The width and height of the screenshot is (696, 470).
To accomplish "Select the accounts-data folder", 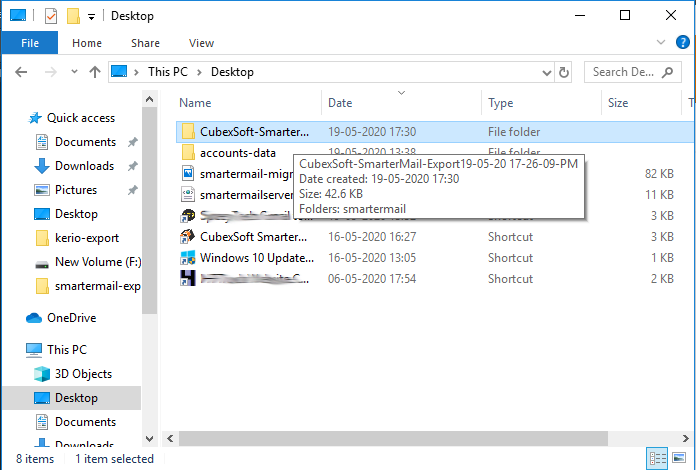I will tap(237, 153).
